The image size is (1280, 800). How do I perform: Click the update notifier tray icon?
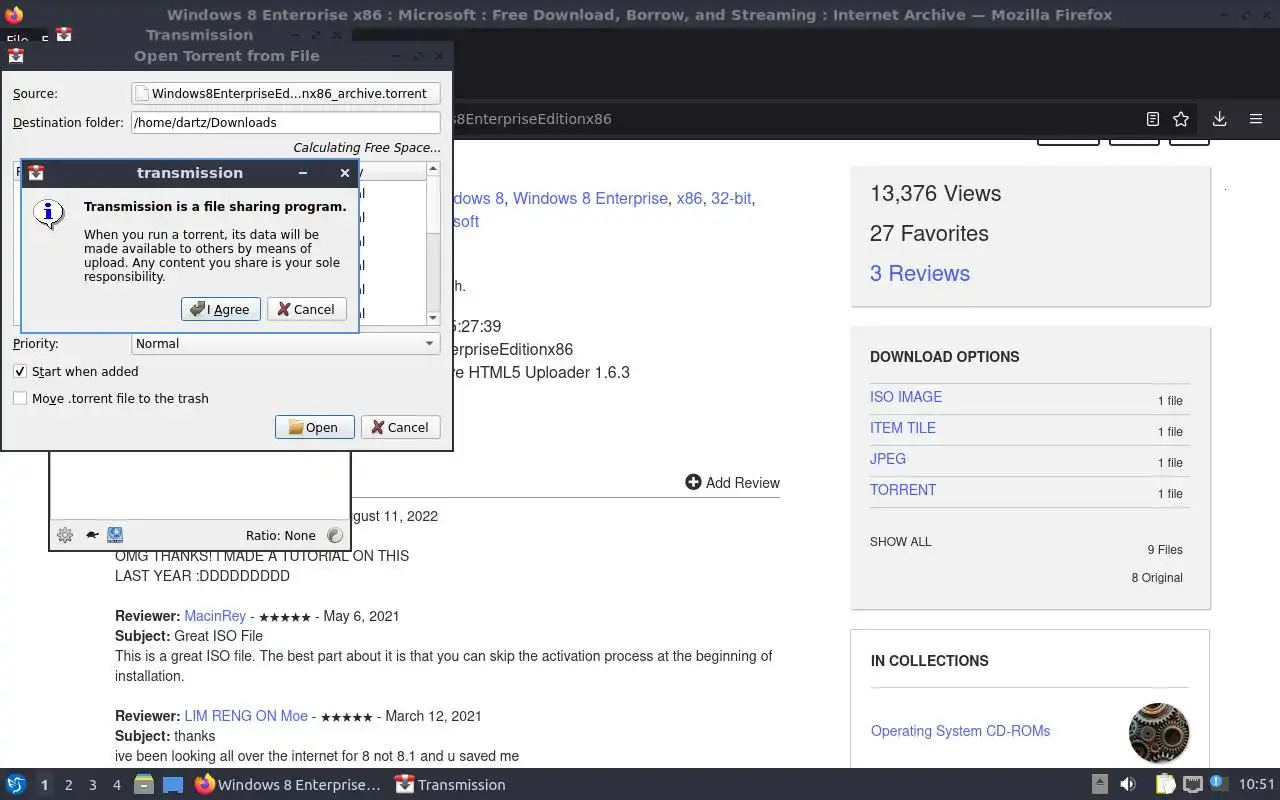(x=1218, y=784)
